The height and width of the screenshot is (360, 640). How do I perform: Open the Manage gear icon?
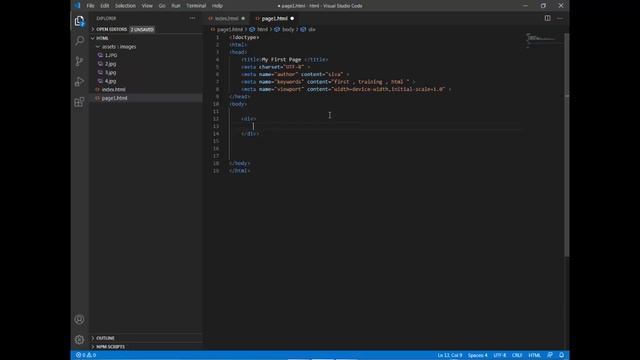(79, 339)
